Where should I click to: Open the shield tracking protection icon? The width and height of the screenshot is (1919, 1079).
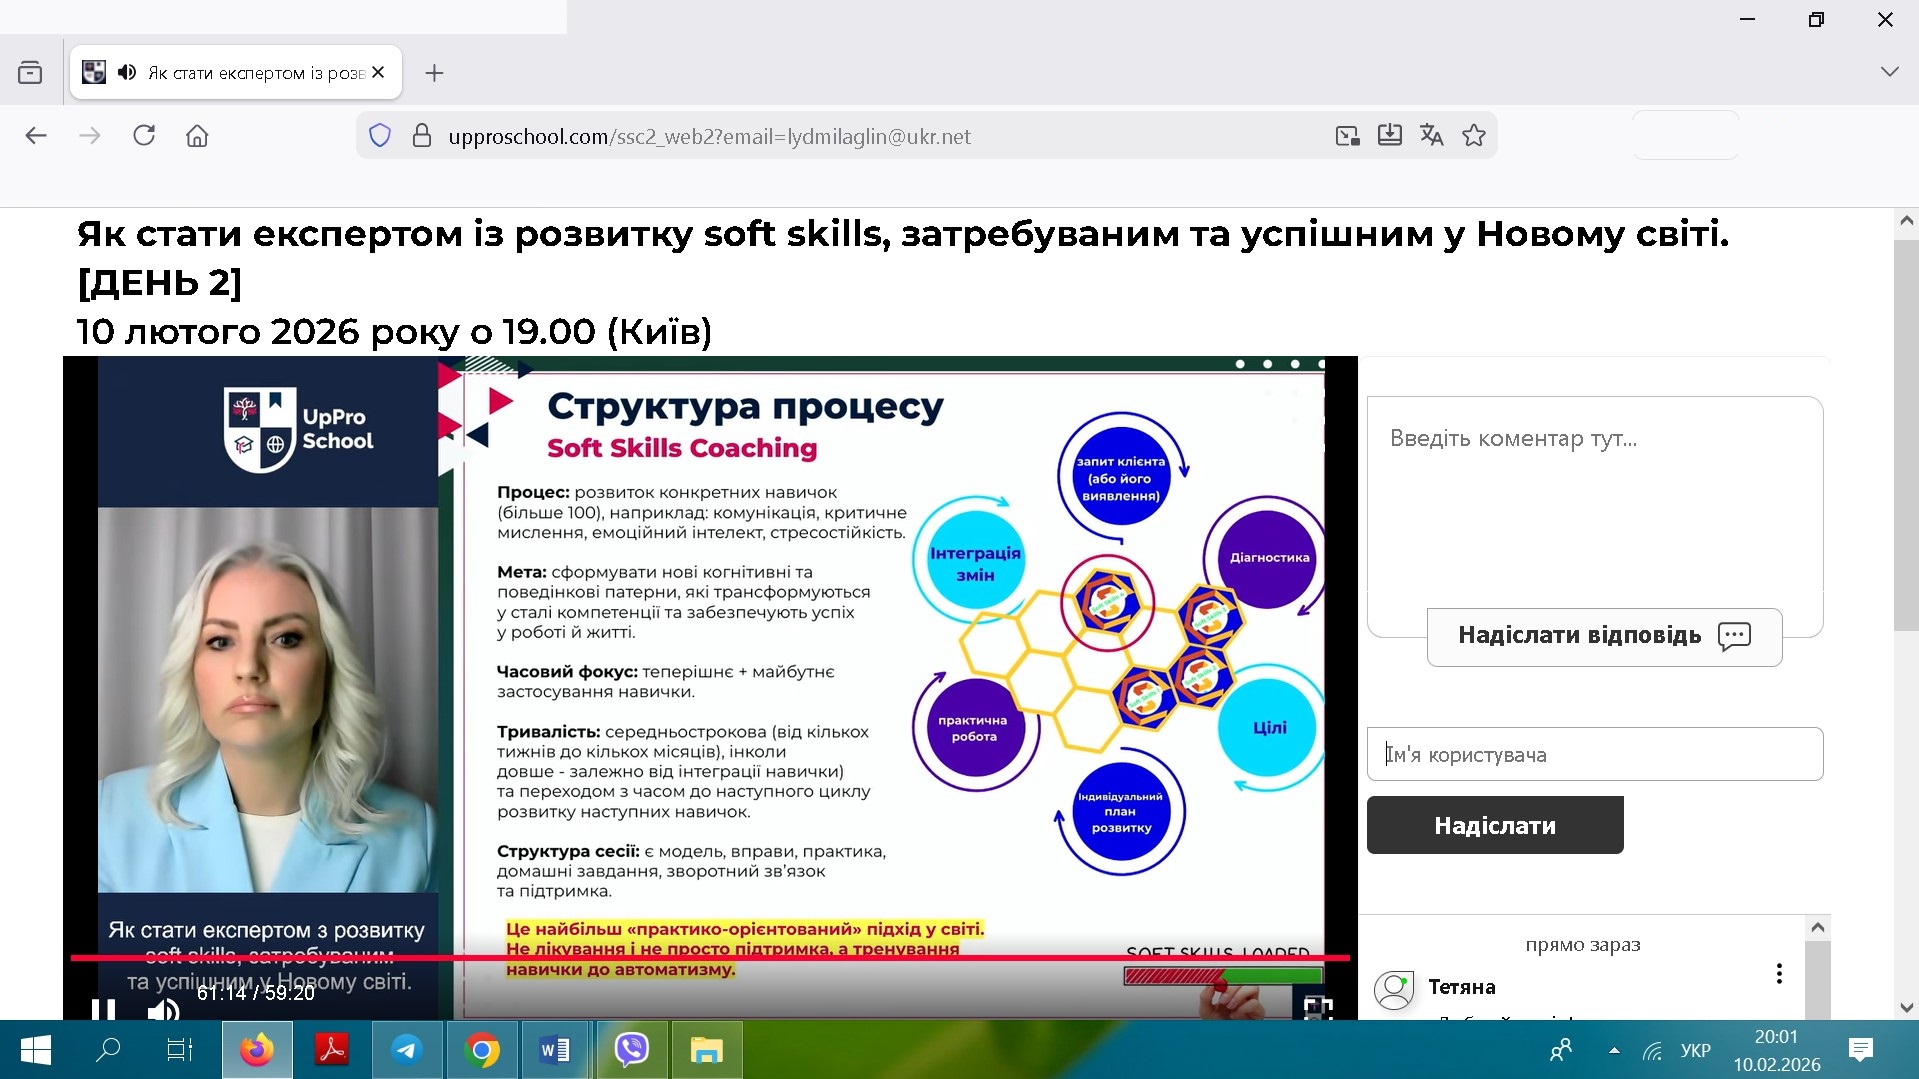pyautogui.click(x=380, y=136)
